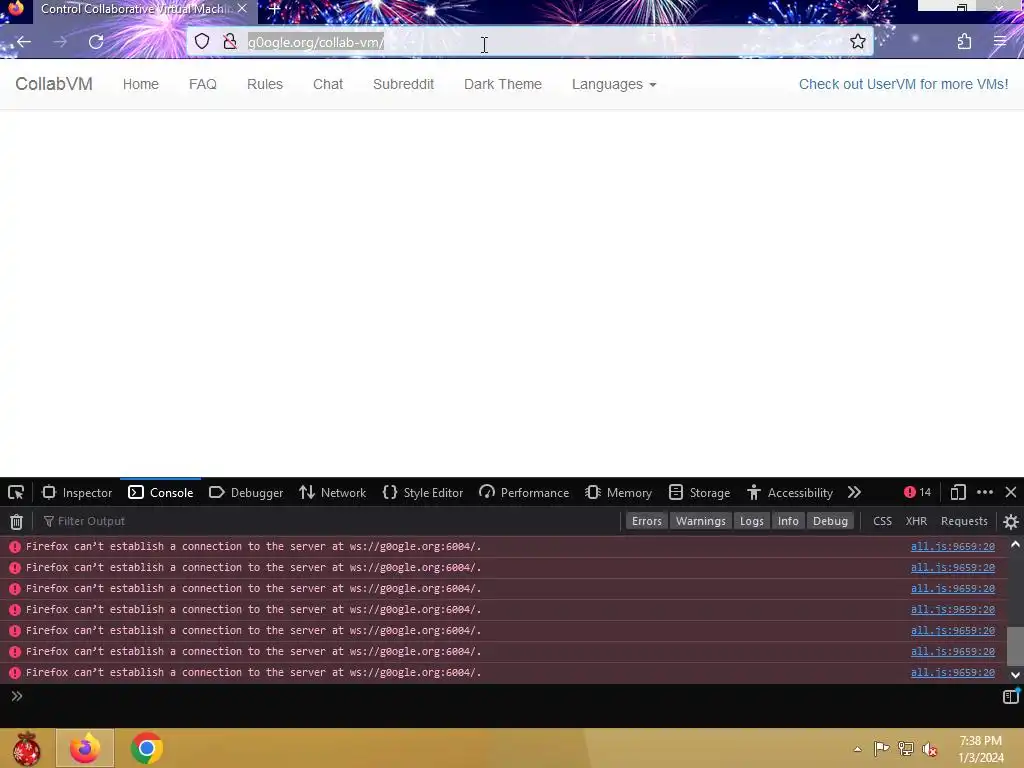The image size is (1024, 768).
Task: Toggle the Warnings filter
Action: pyautogui.click(x=701, y=521)
